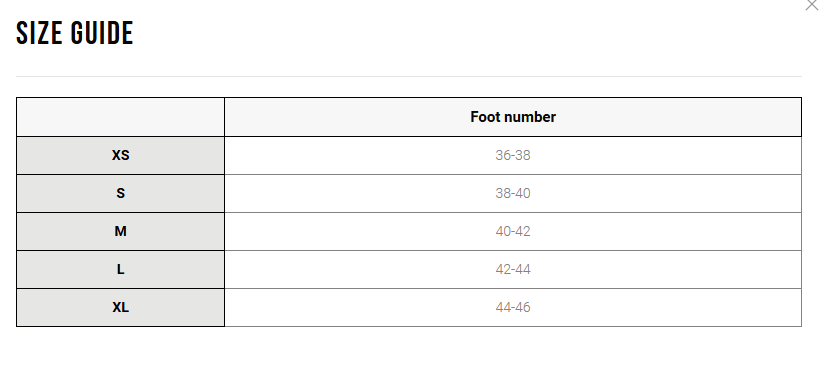Viewport: 828px width, 371px height.
Task: Select the S size row label
Action: click(x=120, y=193)
